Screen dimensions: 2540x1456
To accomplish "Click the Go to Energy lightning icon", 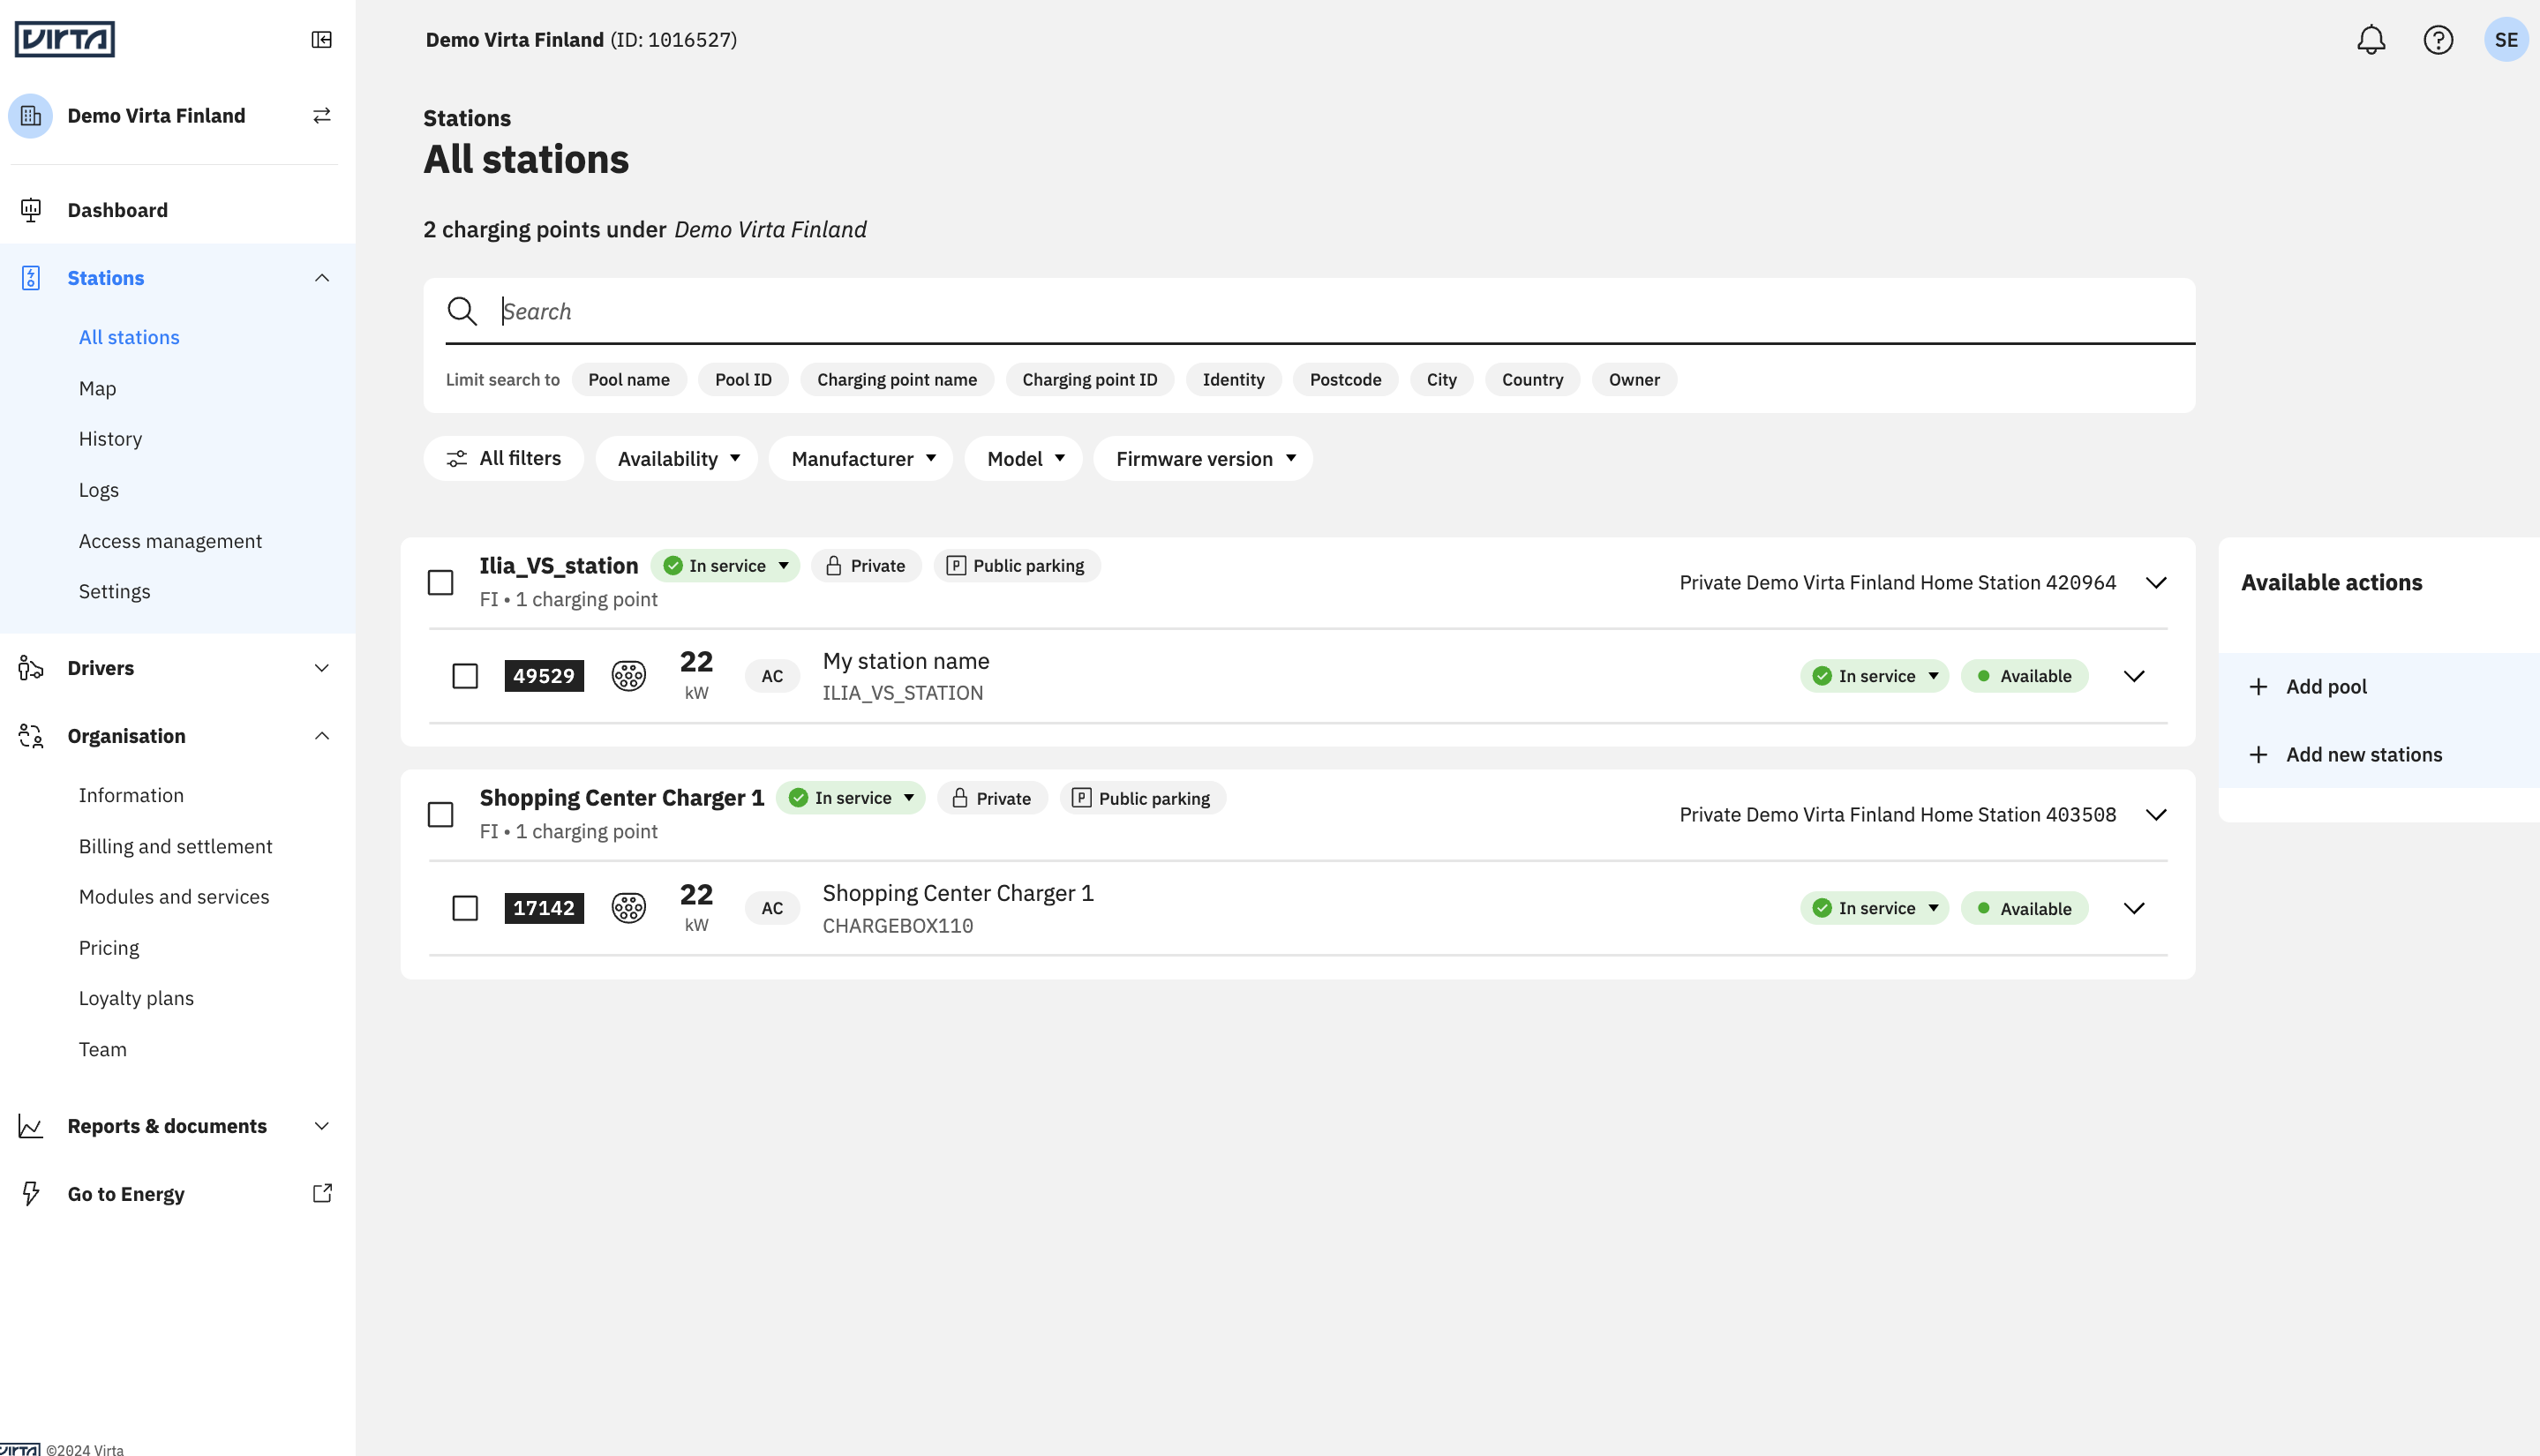I will click(x=31, y=1194).
